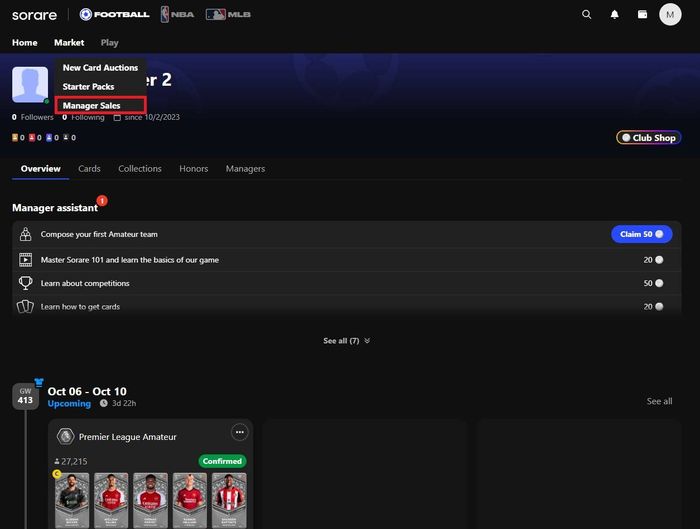Image resolution: width=700 pixels, height=529 pixels.
Task: Open the Premier League Amateur competition title
Action: [x=128, y=437]
